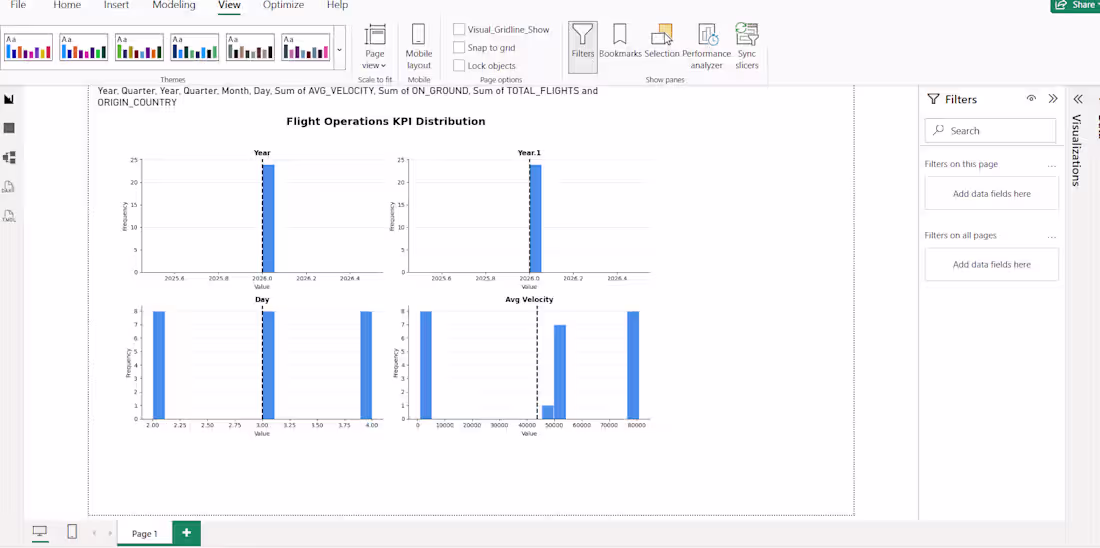Expand the Visualizations pane chevron

1078,99
